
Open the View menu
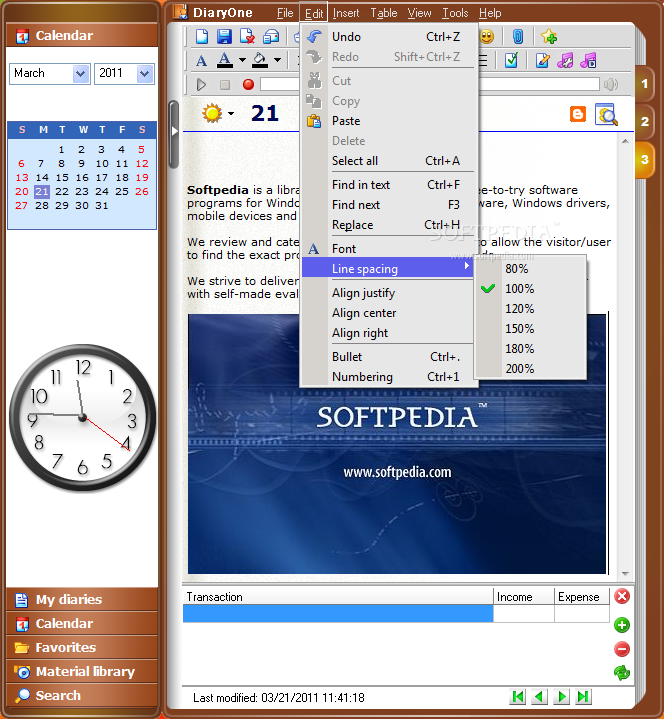419,13
